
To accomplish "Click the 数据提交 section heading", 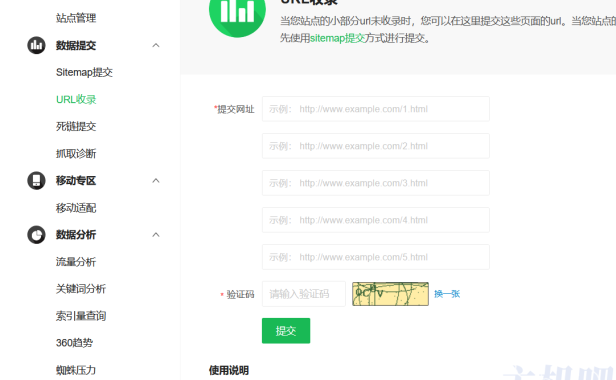I will tap(76, 46).
